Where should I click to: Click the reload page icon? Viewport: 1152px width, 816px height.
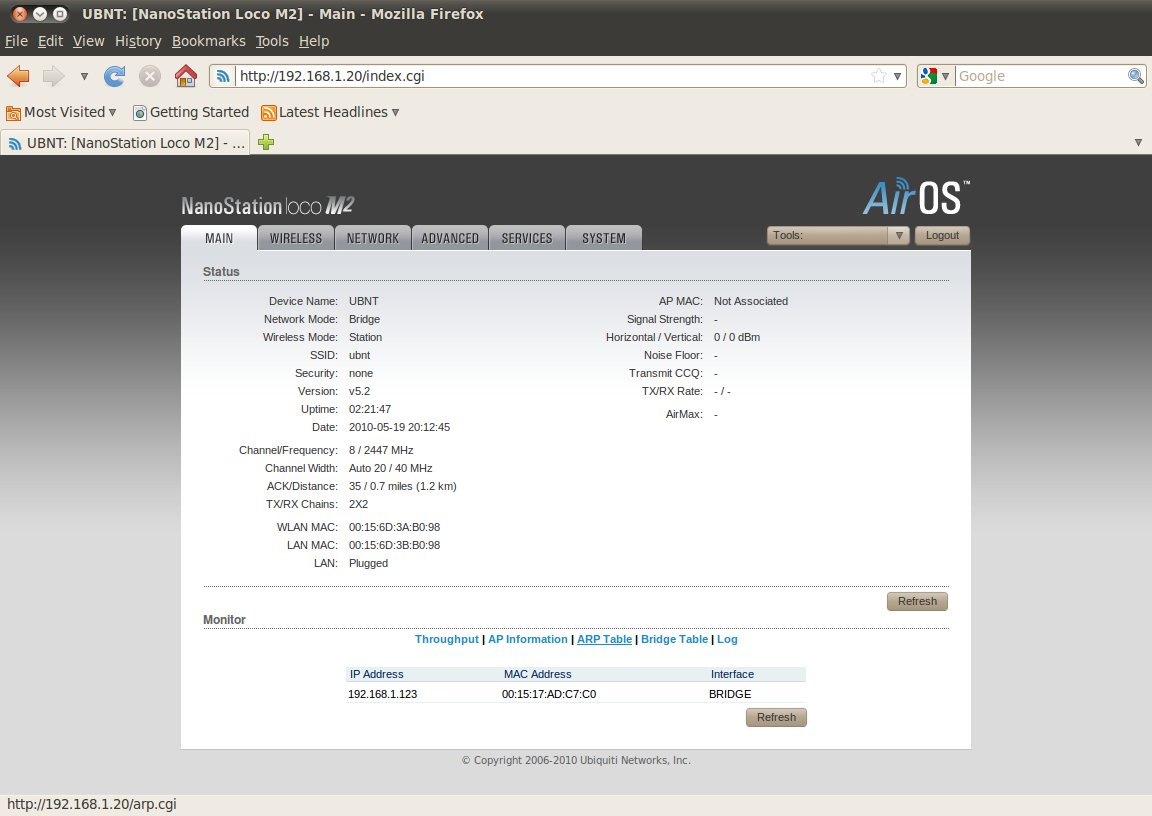pos(115,76)
